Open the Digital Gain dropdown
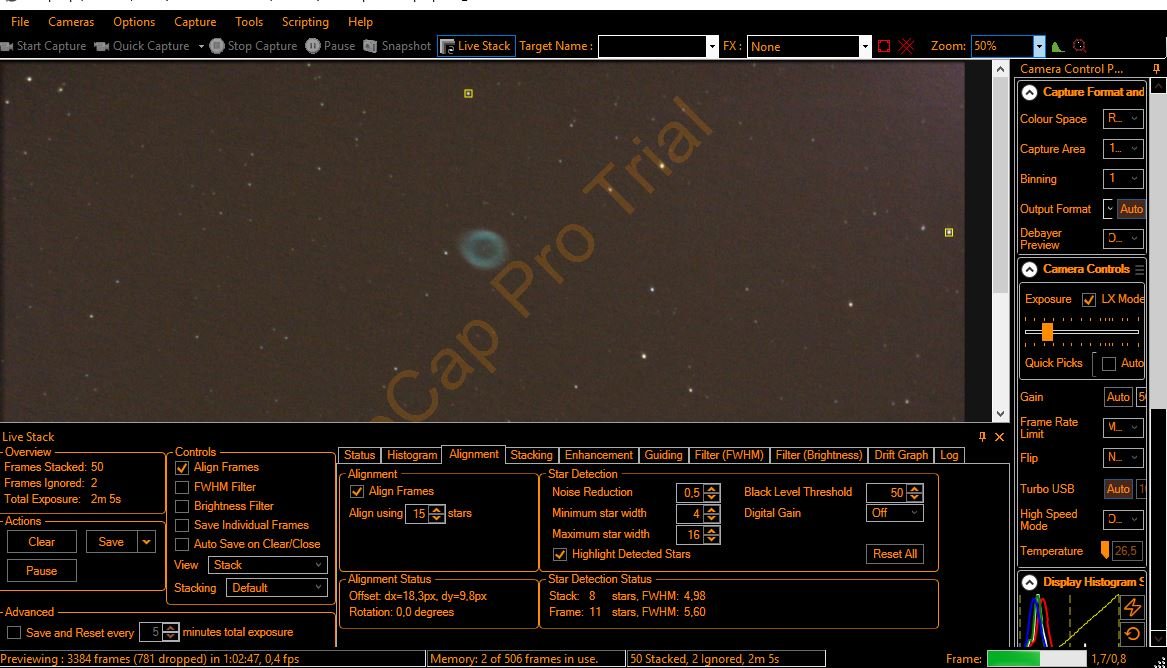Viewport: 1167px width, 668px height. tap(894, 513)
